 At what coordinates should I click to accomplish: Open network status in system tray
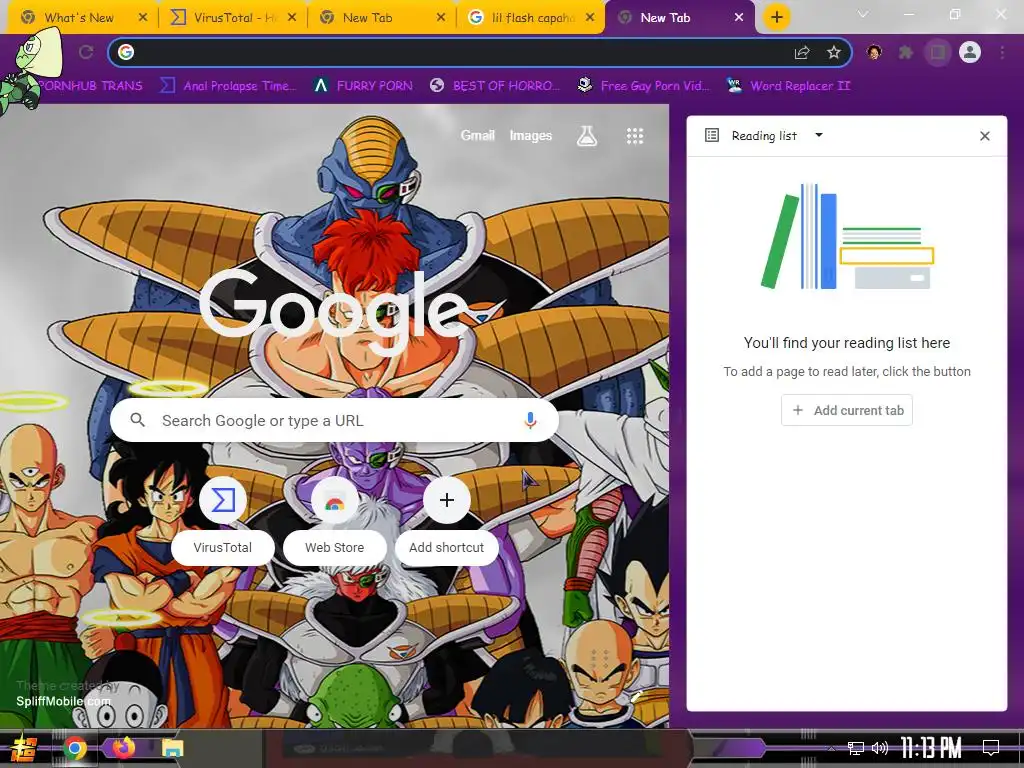(856, 748)
